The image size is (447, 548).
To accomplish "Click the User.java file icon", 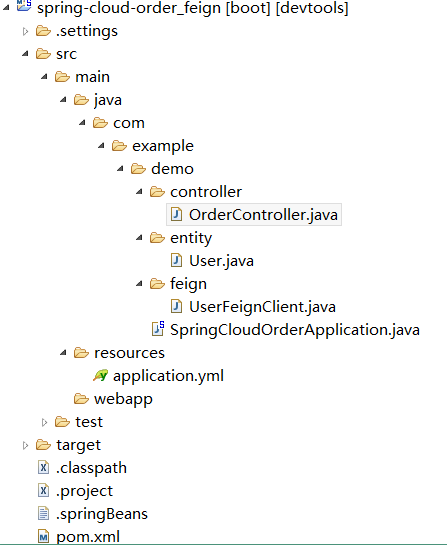I will pos(176,260).
